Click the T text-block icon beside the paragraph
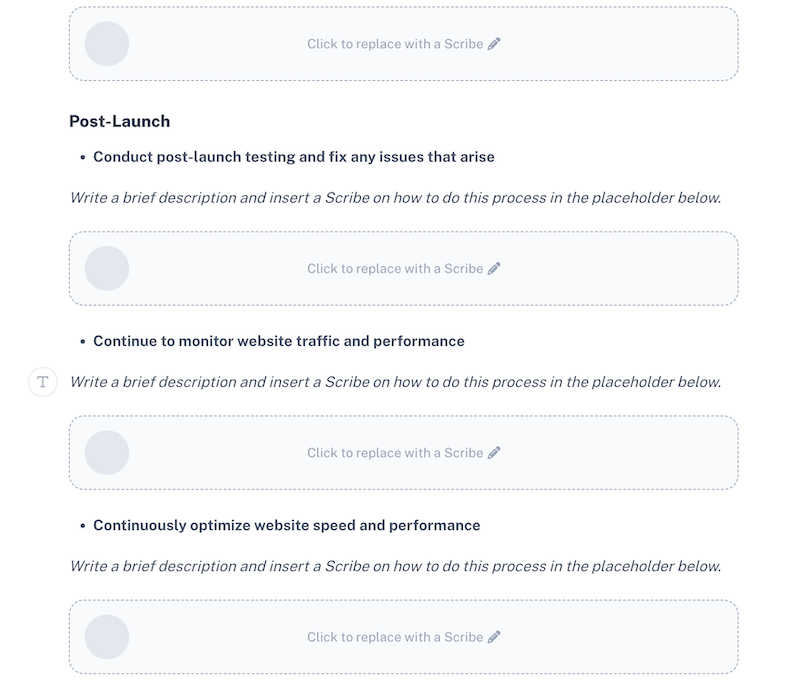The height and width of the screenshot is (696, 800). [43, 382]
